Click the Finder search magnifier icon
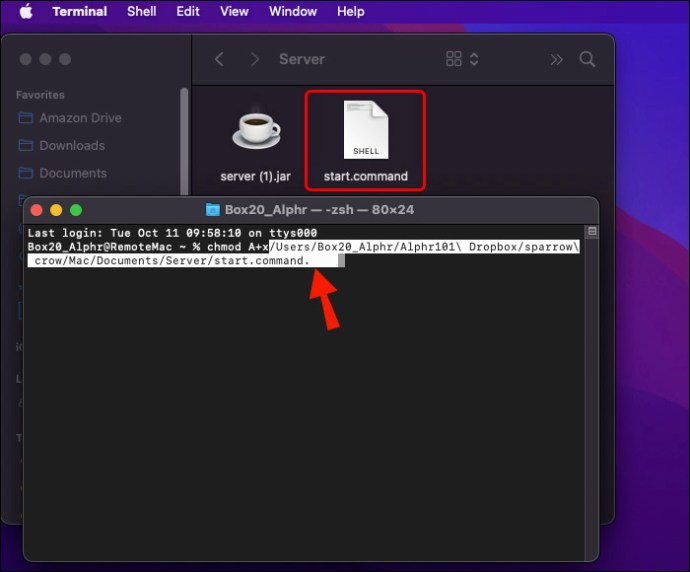 [587, 59]
